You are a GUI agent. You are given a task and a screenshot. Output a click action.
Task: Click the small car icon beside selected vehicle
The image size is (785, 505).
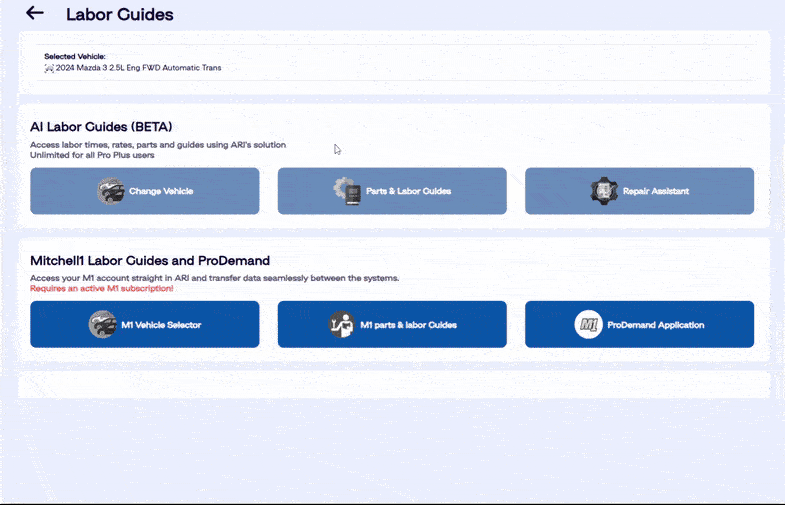[x=49, y=68]
